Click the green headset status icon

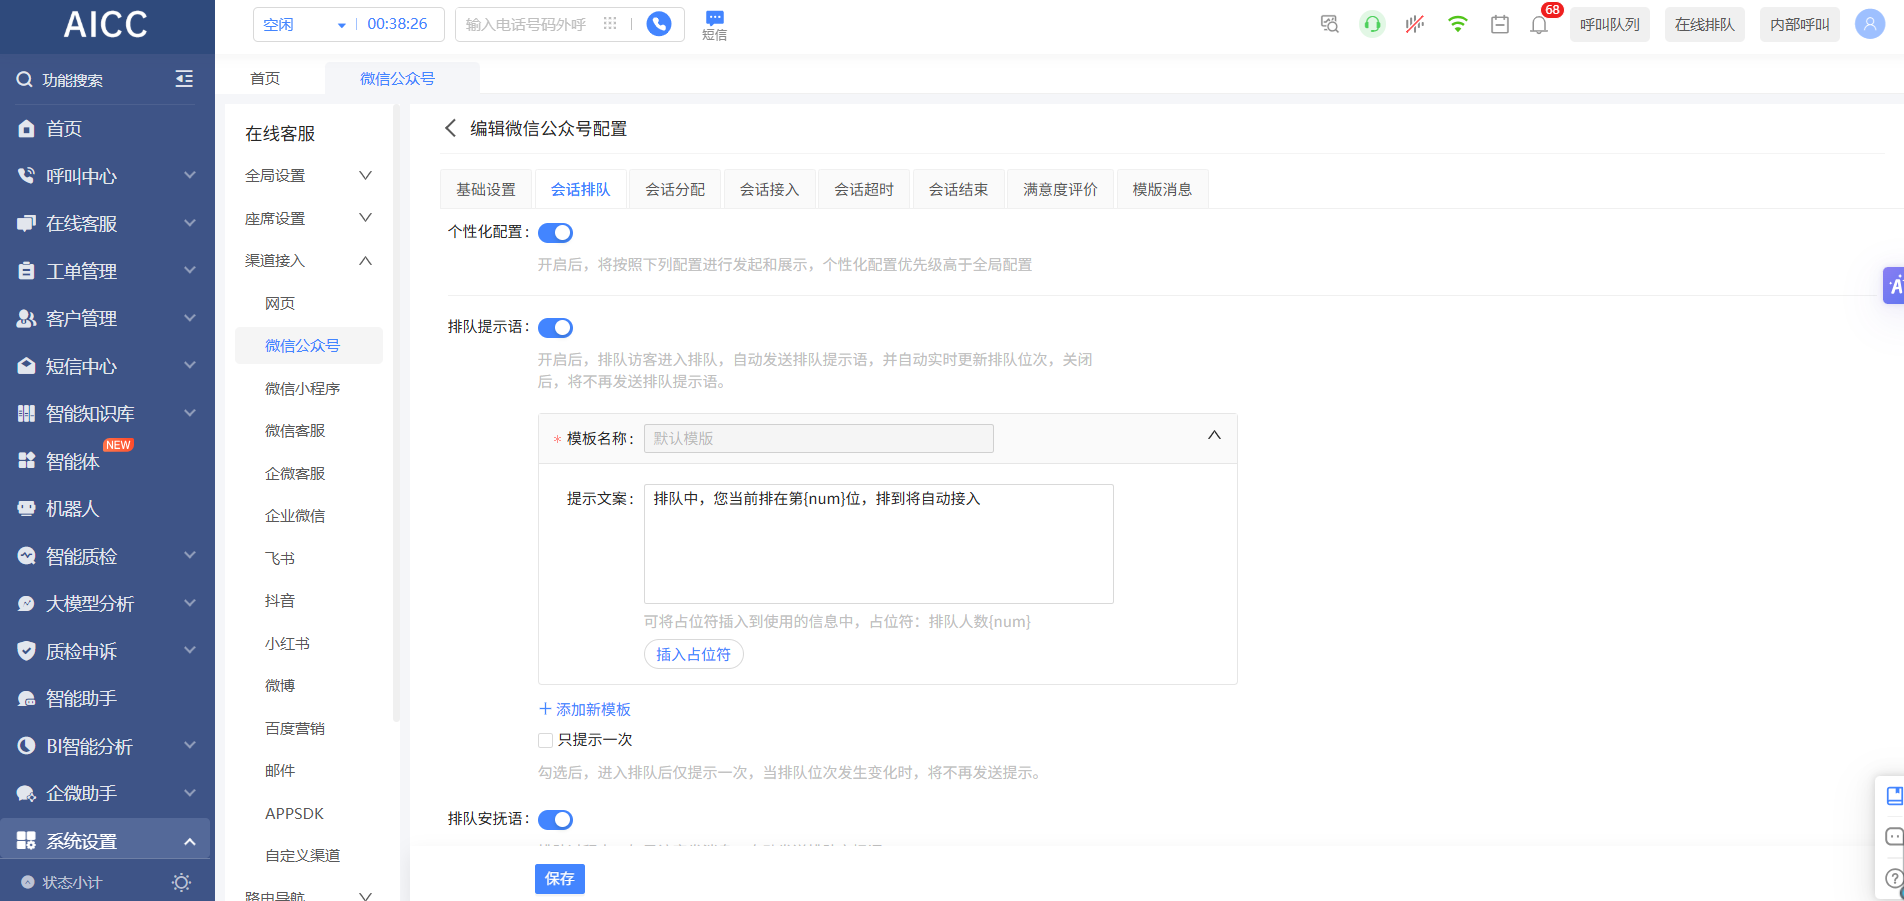(x=1372, y=24)
